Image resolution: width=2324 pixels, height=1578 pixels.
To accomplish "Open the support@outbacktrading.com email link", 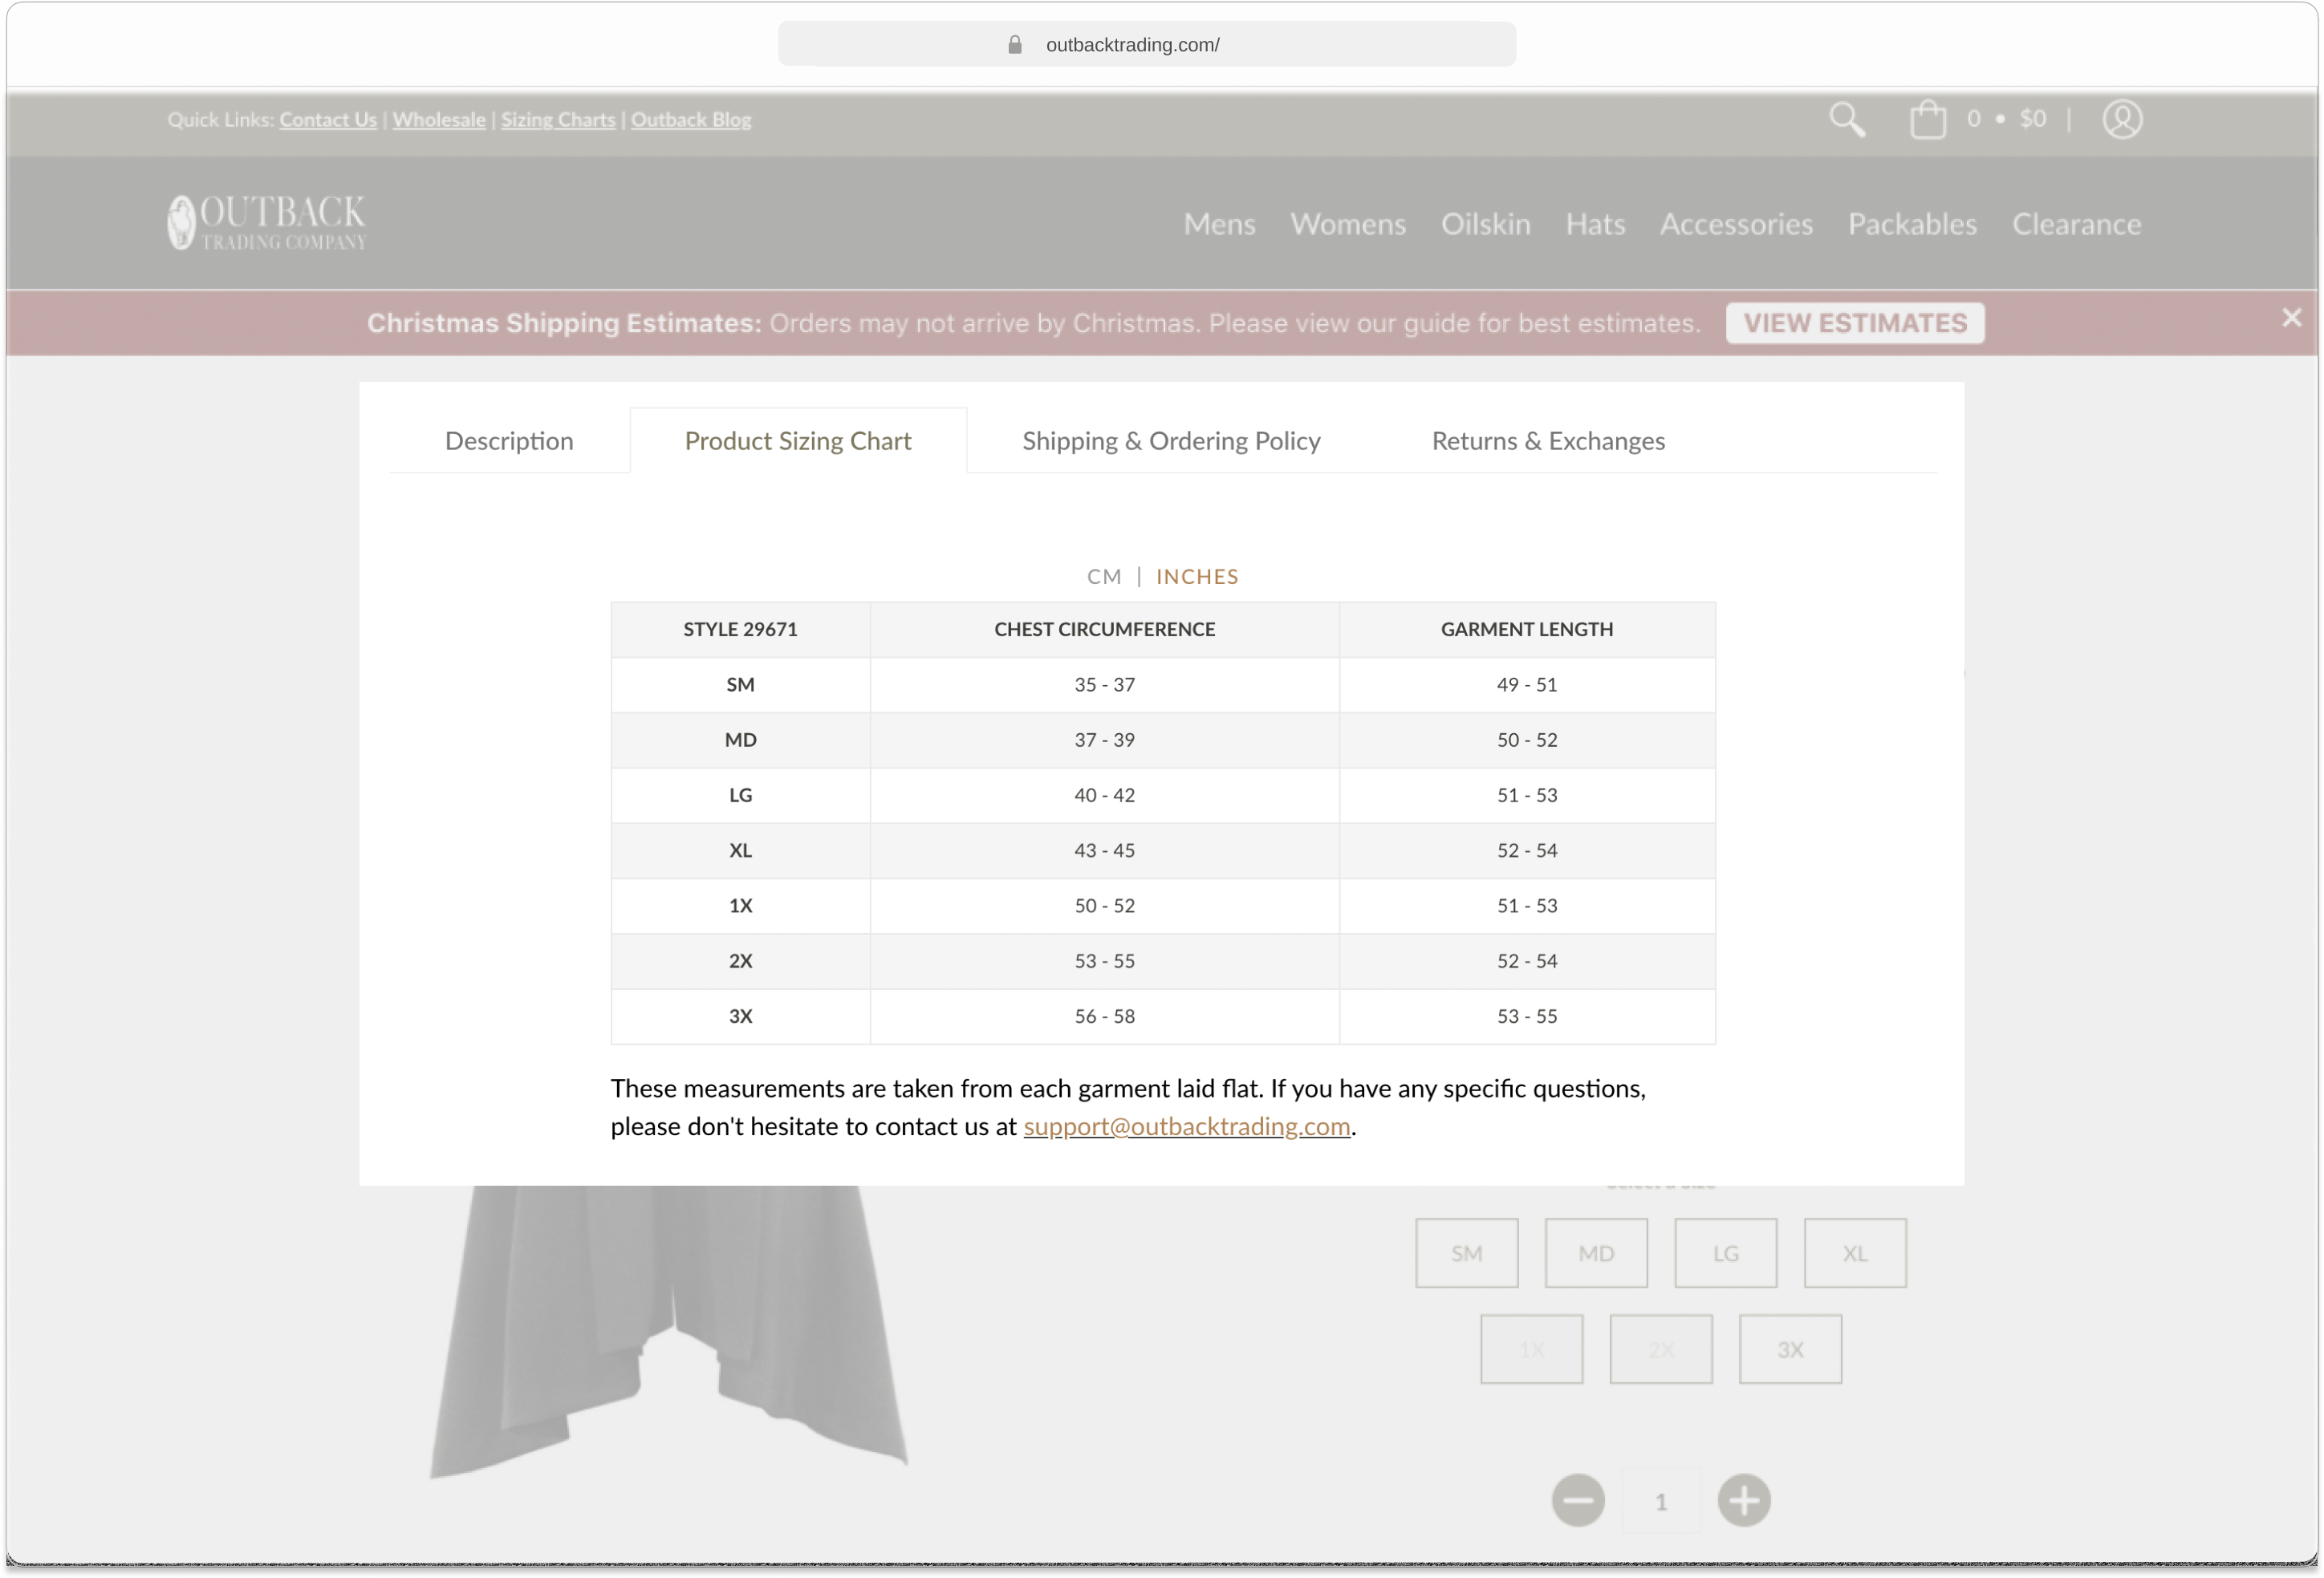I will (1186, 1126).
